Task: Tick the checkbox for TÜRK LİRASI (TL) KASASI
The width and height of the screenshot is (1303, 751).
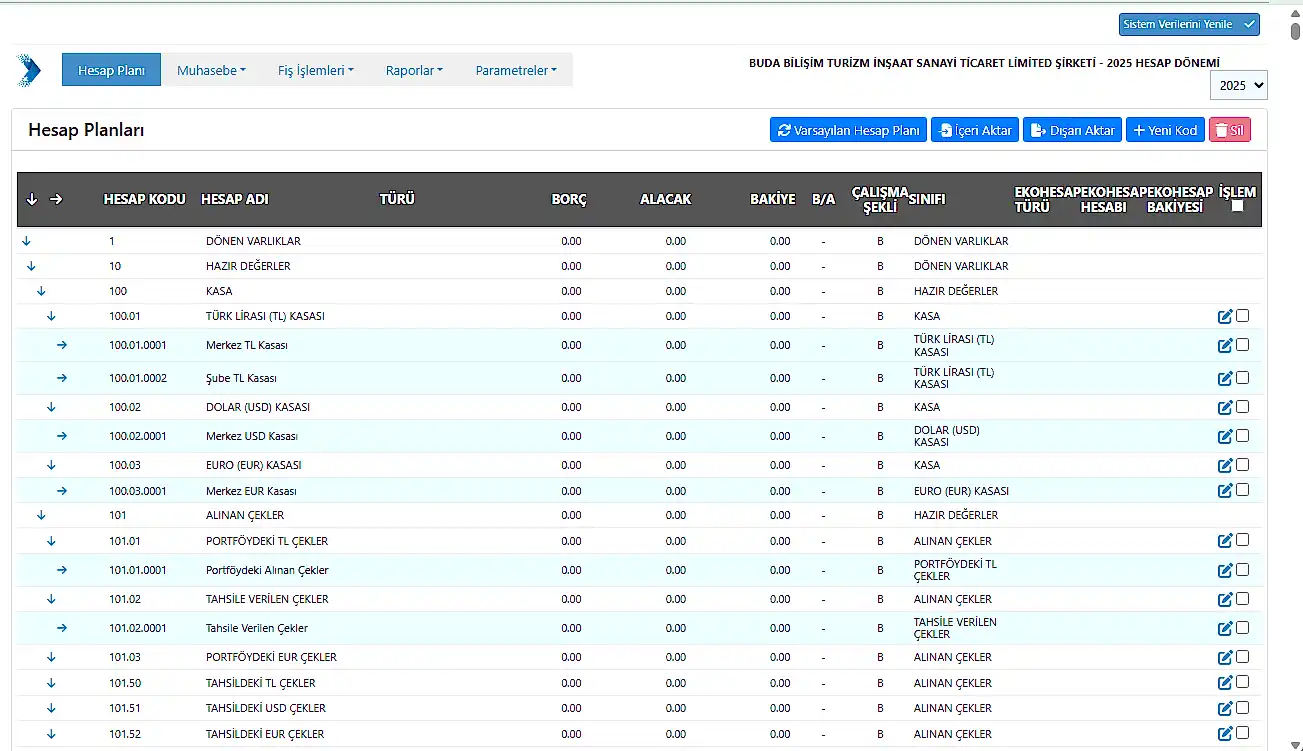Action: (x=1242, y=316)
